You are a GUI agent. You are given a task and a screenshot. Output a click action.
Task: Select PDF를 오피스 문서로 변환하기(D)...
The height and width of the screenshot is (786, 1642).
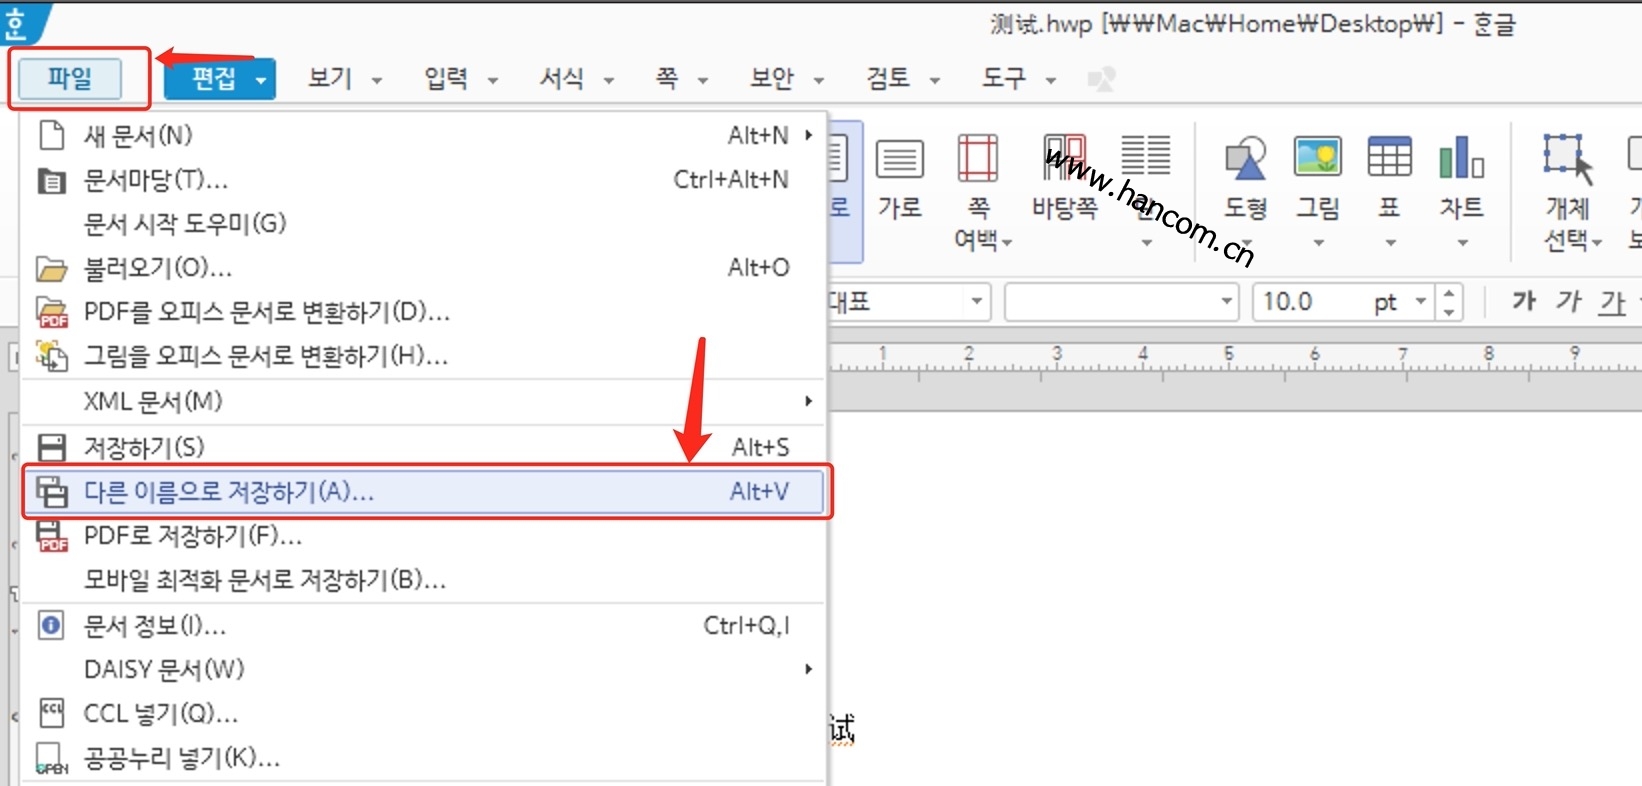pyautogui.click(x=423, y=312)
